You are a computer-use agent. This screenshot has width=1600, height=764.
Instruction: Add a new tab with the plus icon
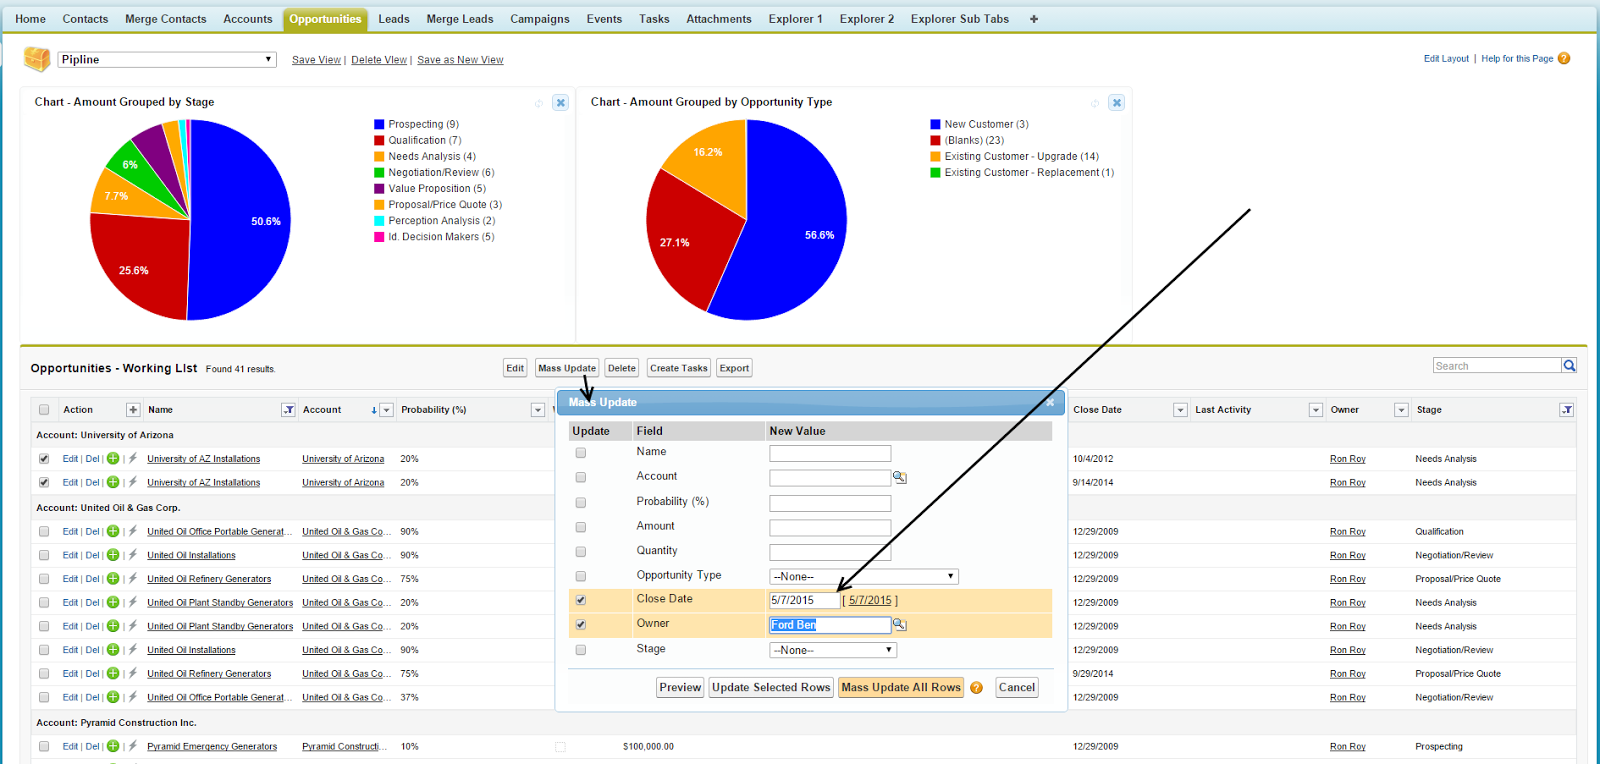pyautogui.click(x=1034, y=19)
